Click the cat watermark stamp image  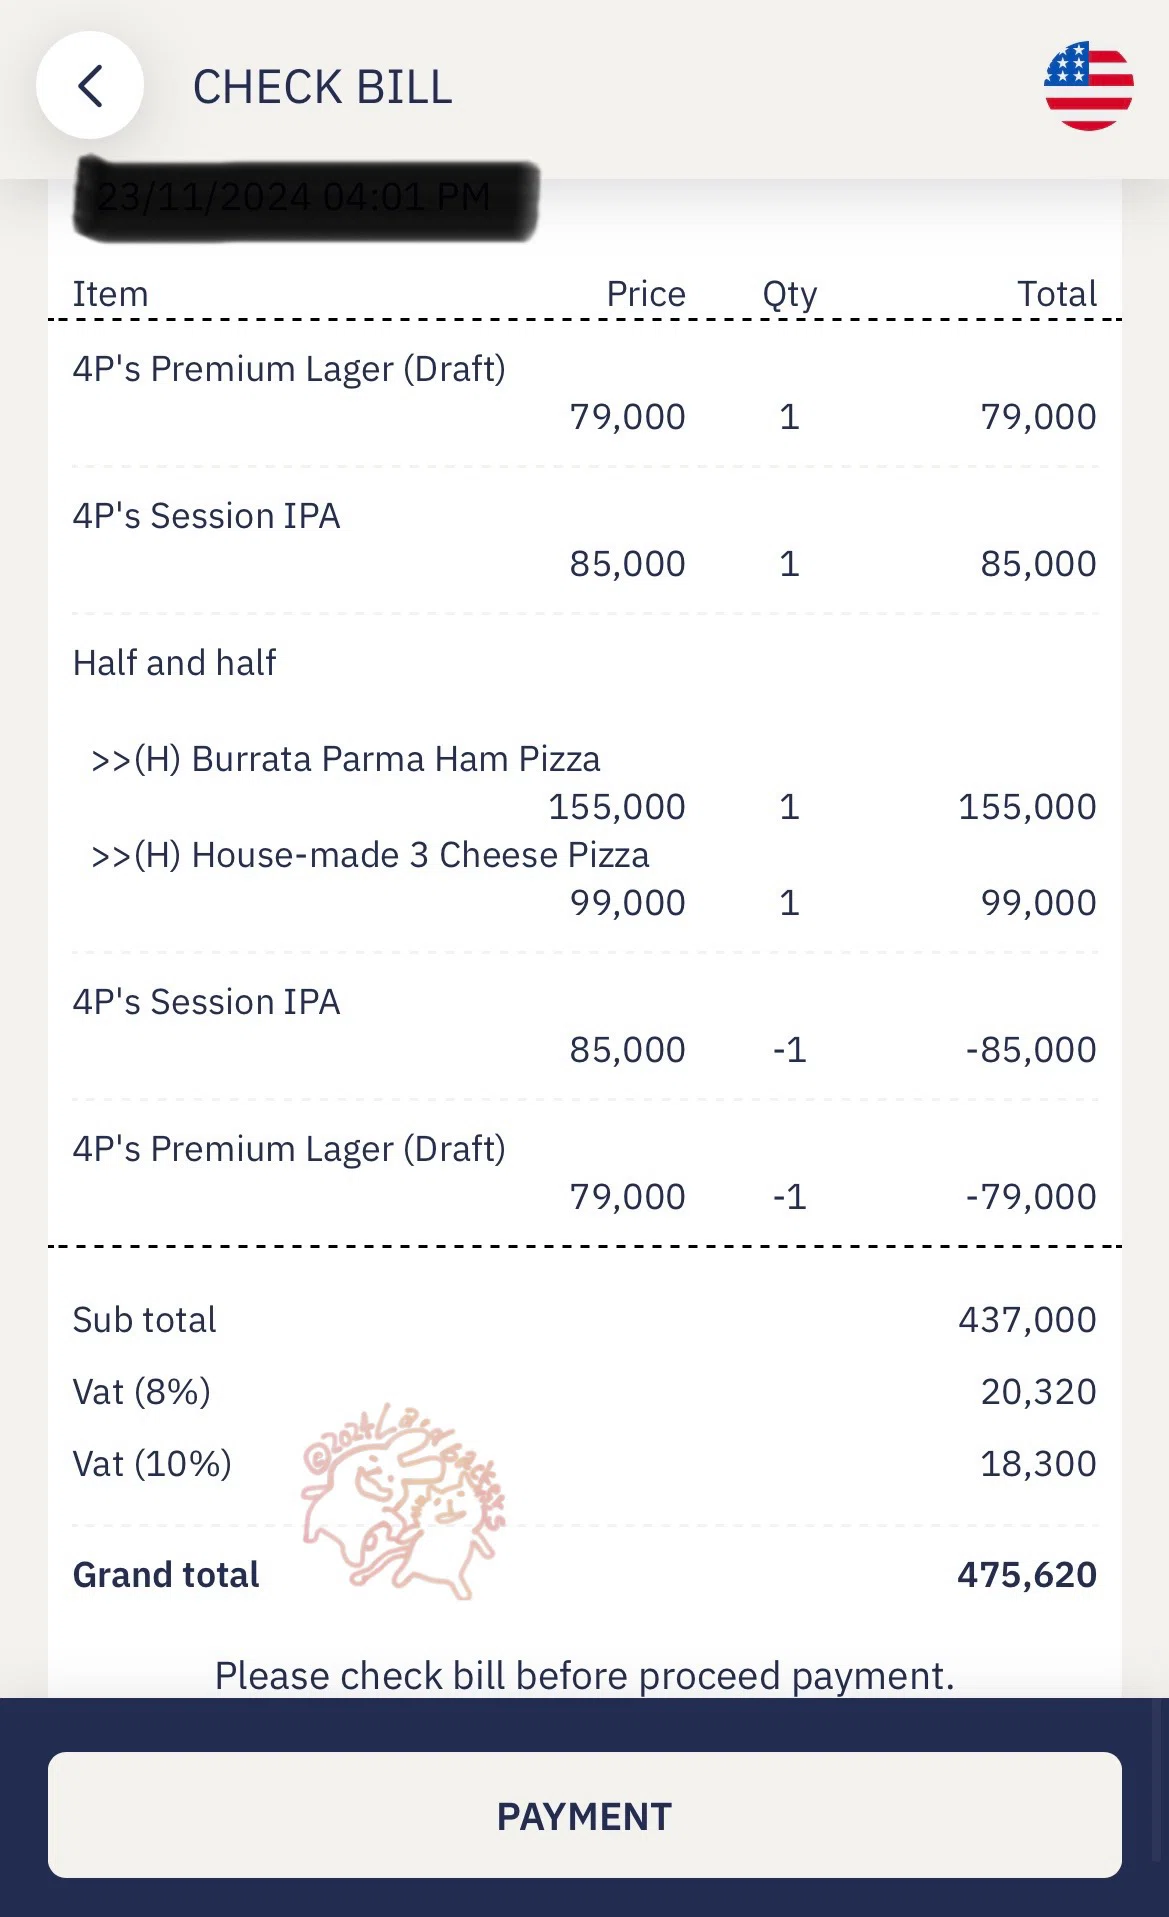click(403, 1500)
